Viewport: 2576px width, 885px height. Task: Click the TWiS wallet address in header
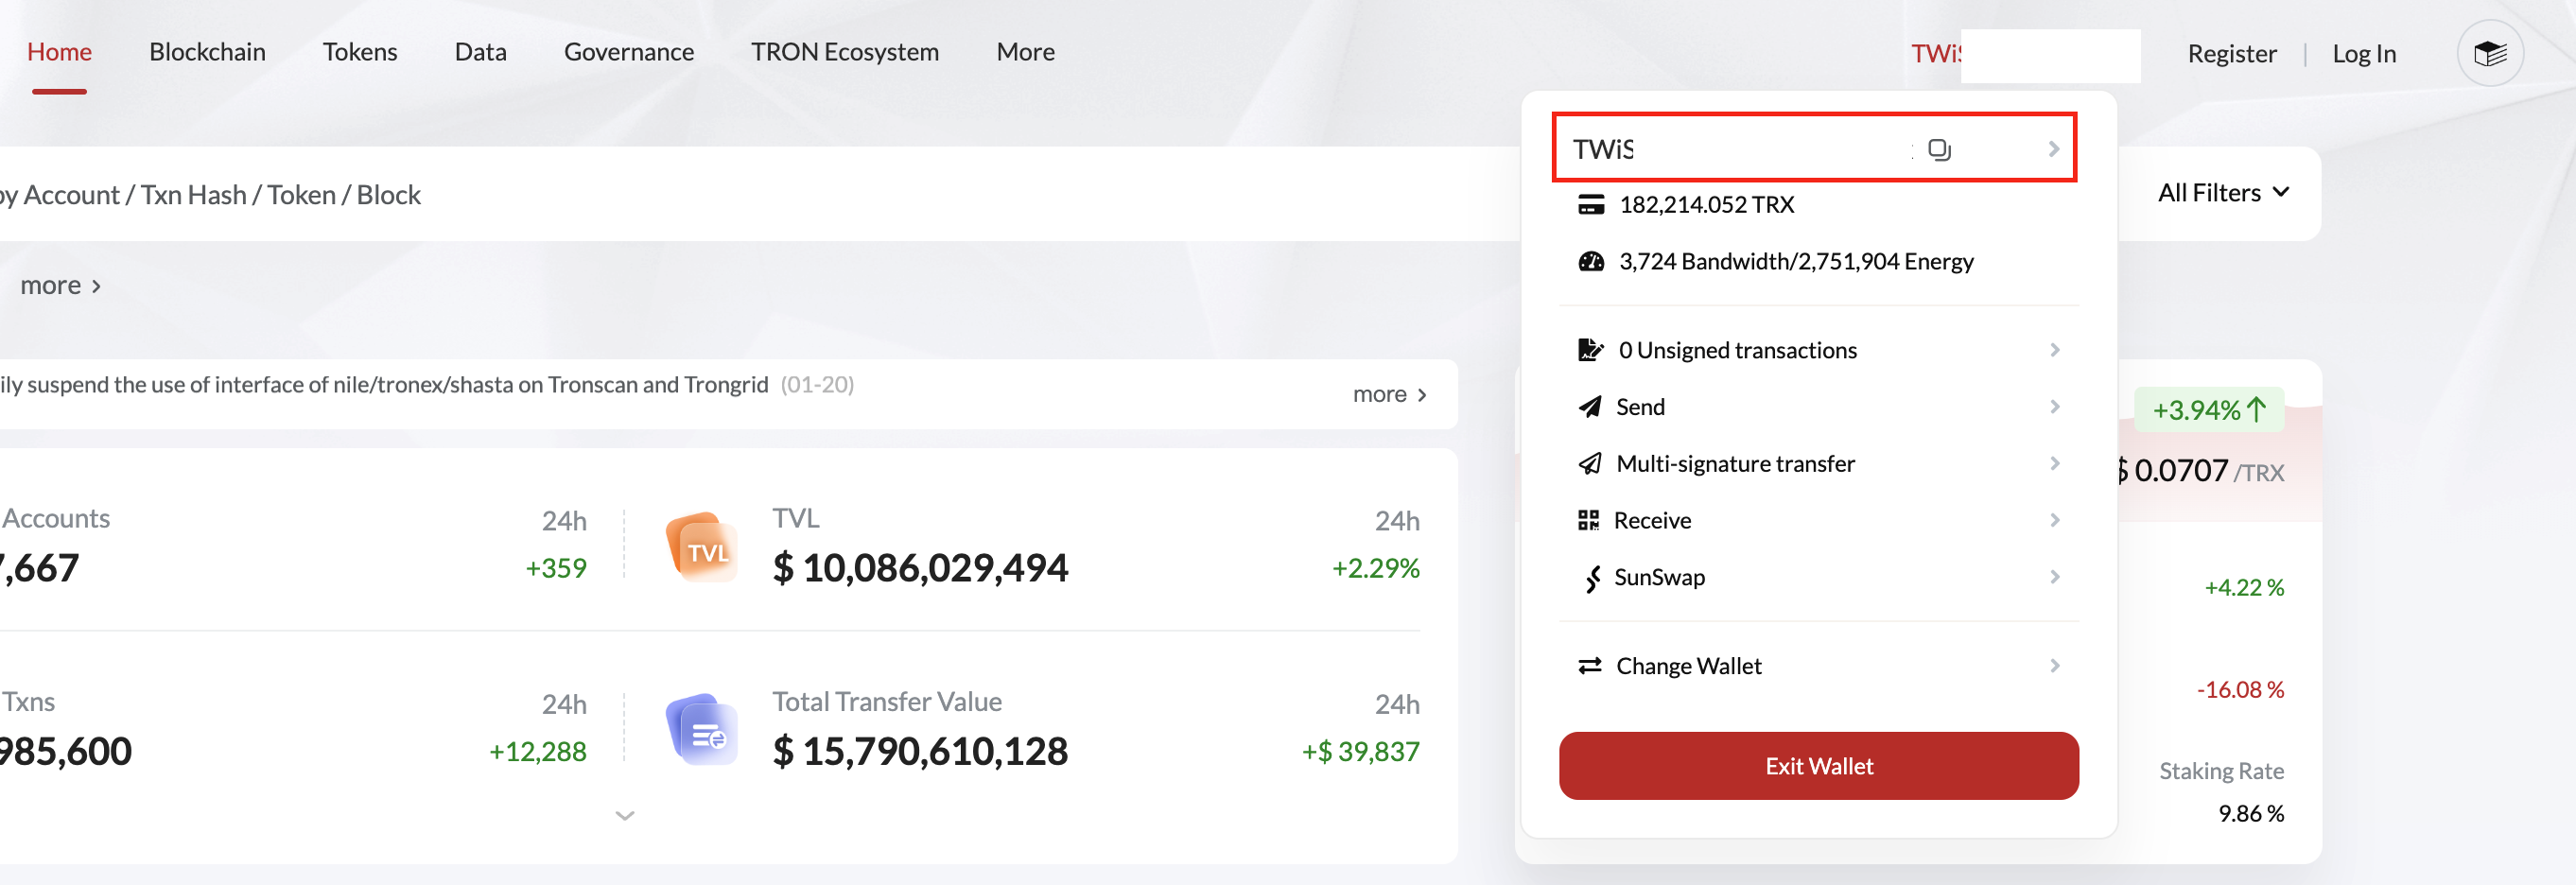click(1937, 54)
